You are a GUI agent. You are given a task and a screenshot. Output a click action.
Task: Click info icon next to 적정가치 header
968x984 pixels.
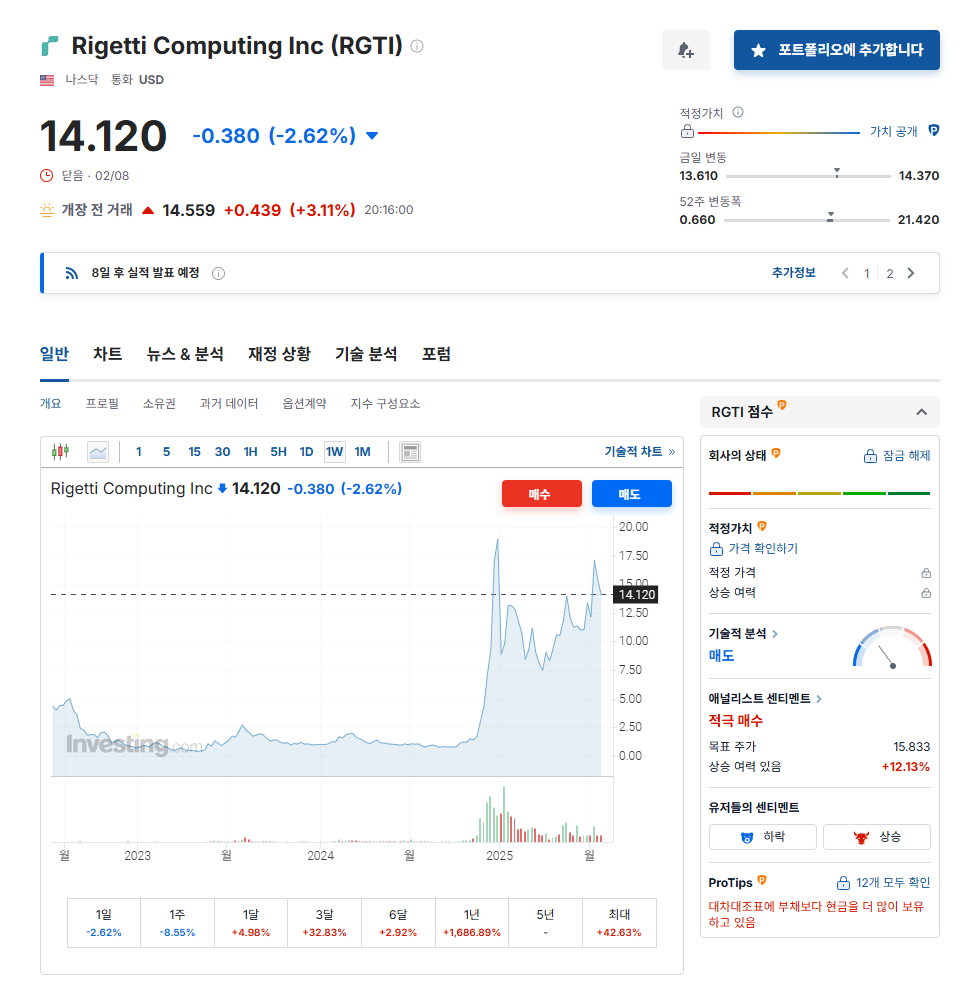738,112
